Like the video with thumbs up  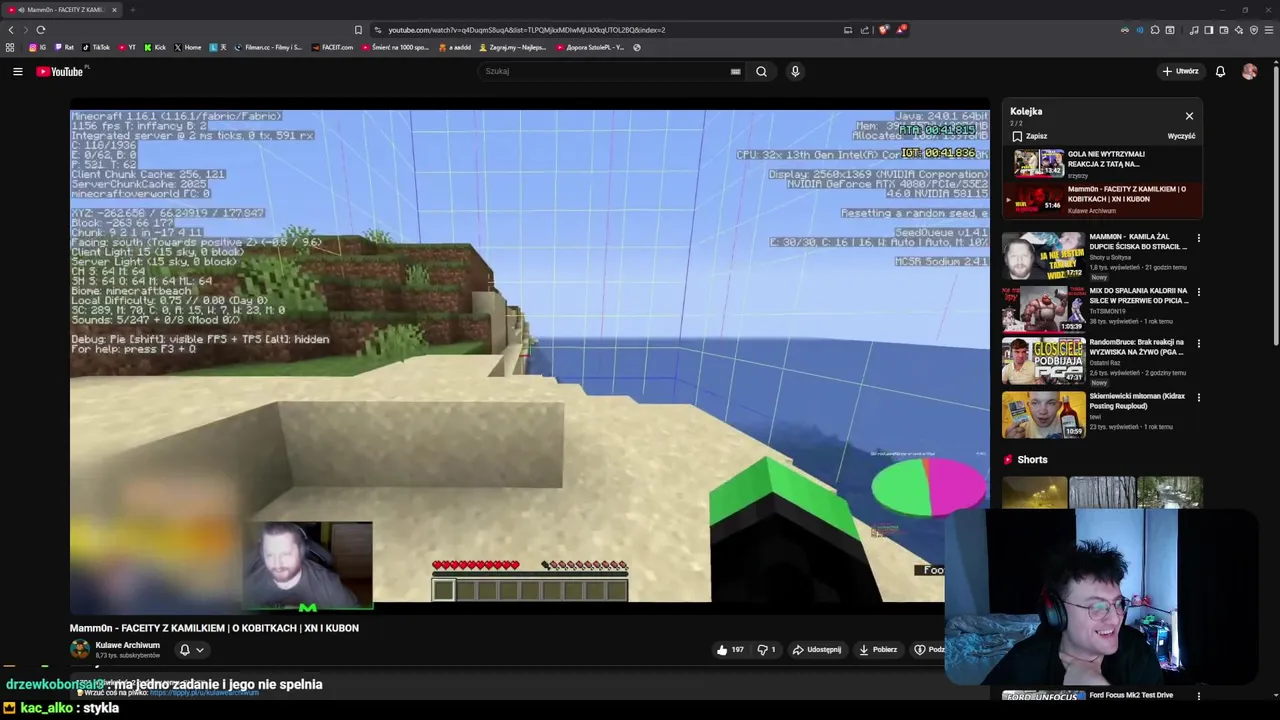click(730, 650)
